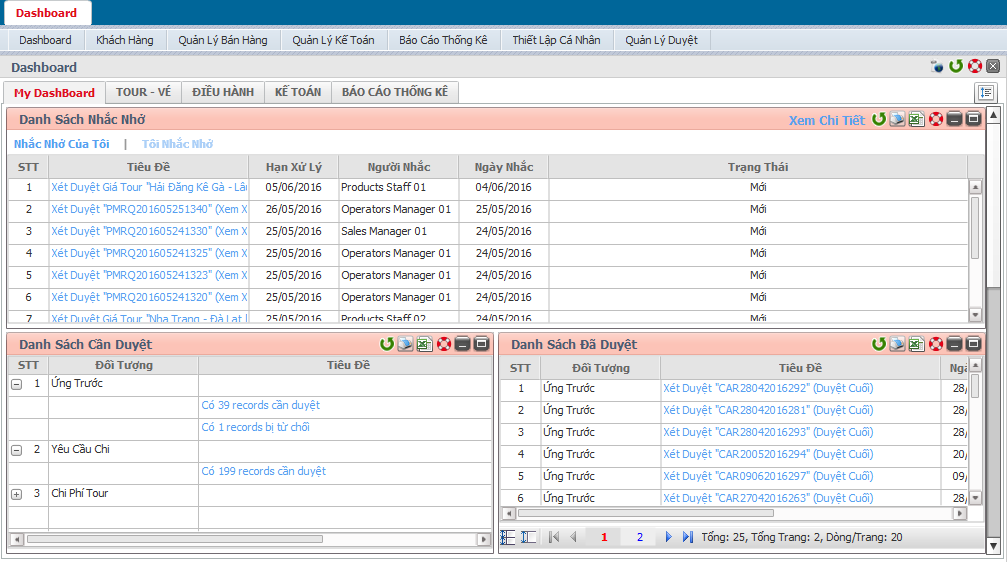Image resolution: width=1007 pixels, height=562 pixels.
Task: Collapse the Yêu Cầu Chi tree row
Action: pyautogui.click(x=17, y=450)
